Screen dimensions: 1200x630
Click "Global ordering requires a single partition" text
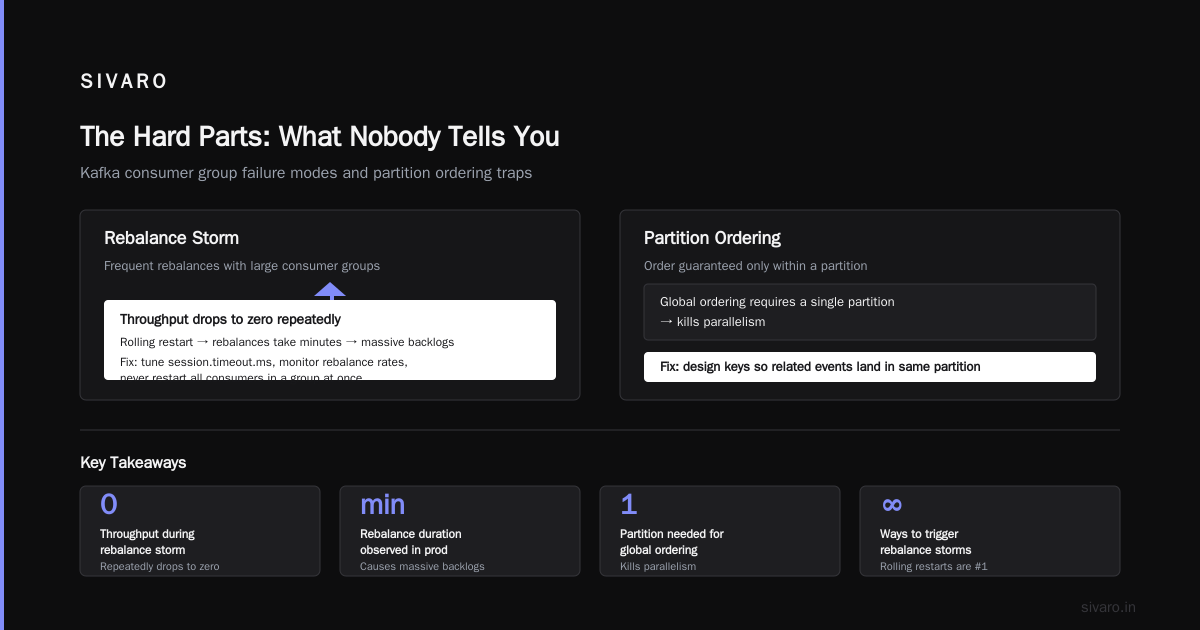click(777, 302)
